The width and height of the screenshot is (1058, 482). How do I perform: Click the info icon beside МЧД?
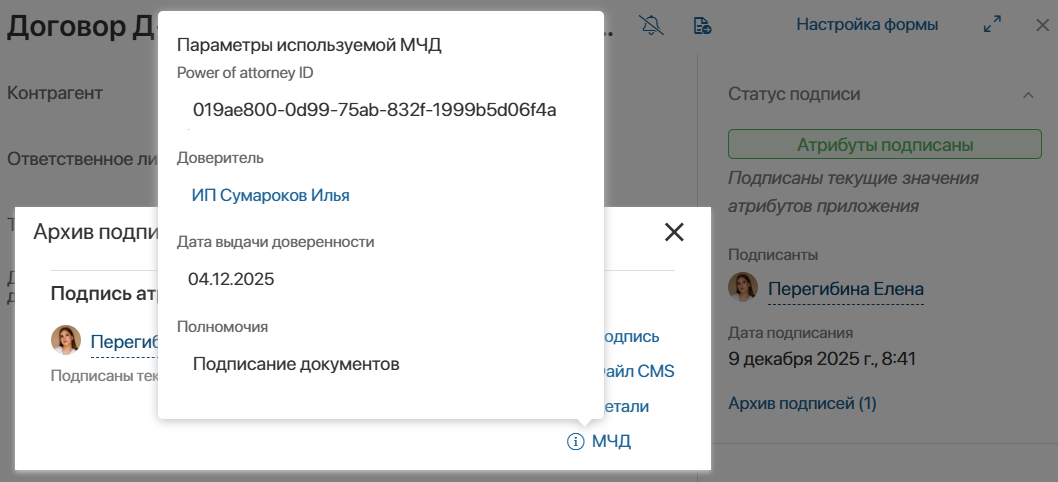click(575, 441)
